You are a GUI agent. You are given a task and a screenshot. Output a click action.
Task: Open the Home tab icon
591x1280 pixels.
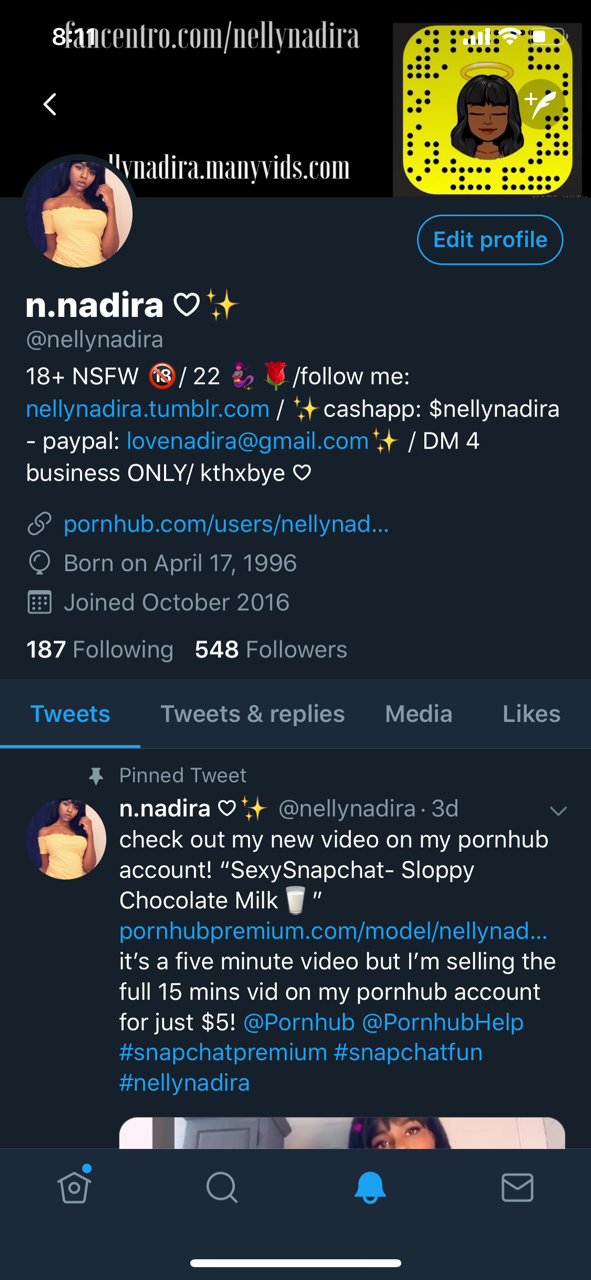[x=74, y=1185]
